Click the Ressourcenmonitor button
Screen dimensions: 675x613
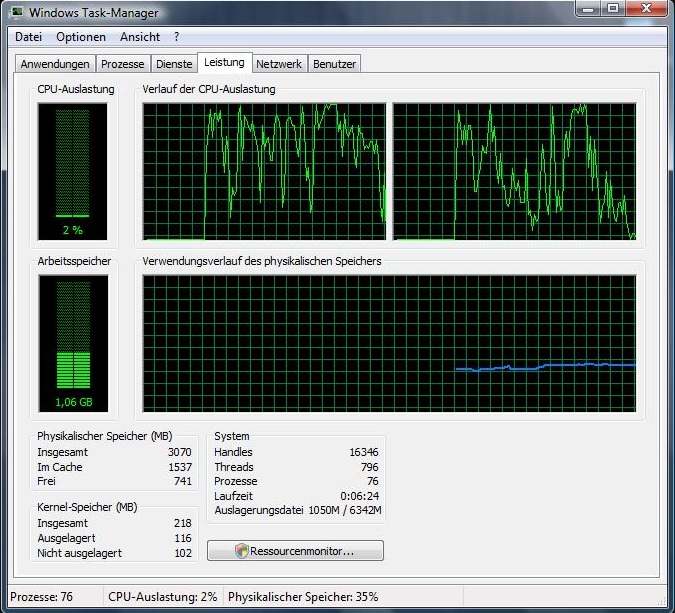click(x=295, y=551)
